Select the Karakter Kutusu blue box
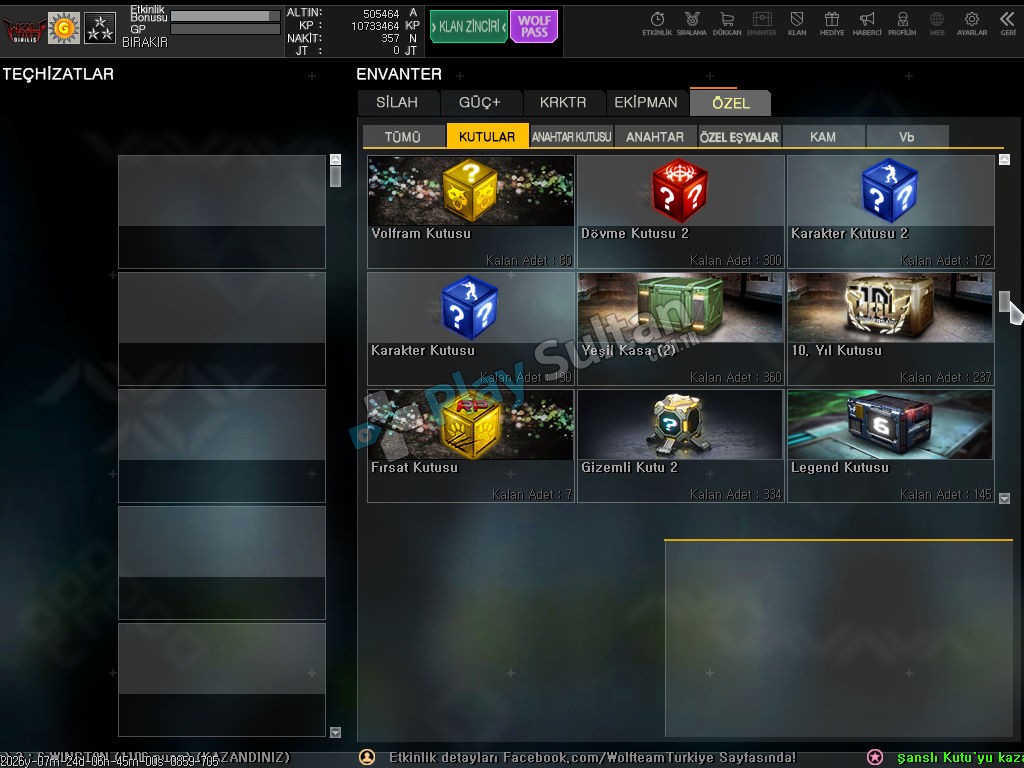Viewport: 1024px width, 768px height. [x=471, y=328]
